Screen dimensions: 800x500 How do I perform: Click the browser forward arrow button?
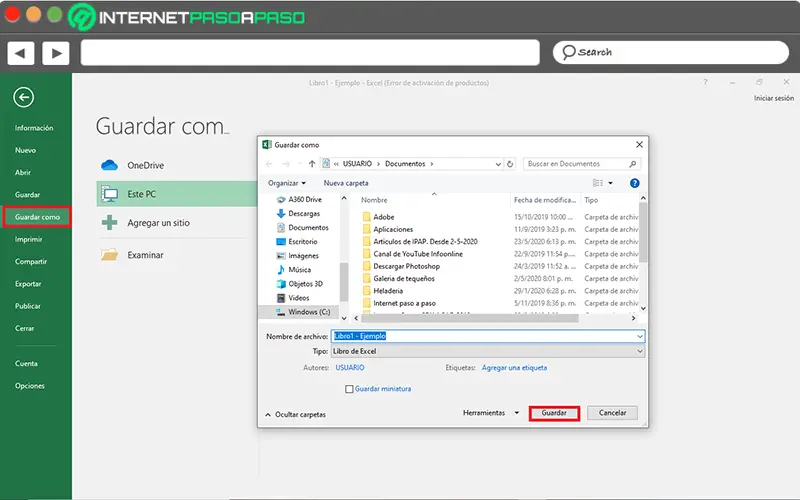[56, 53]
